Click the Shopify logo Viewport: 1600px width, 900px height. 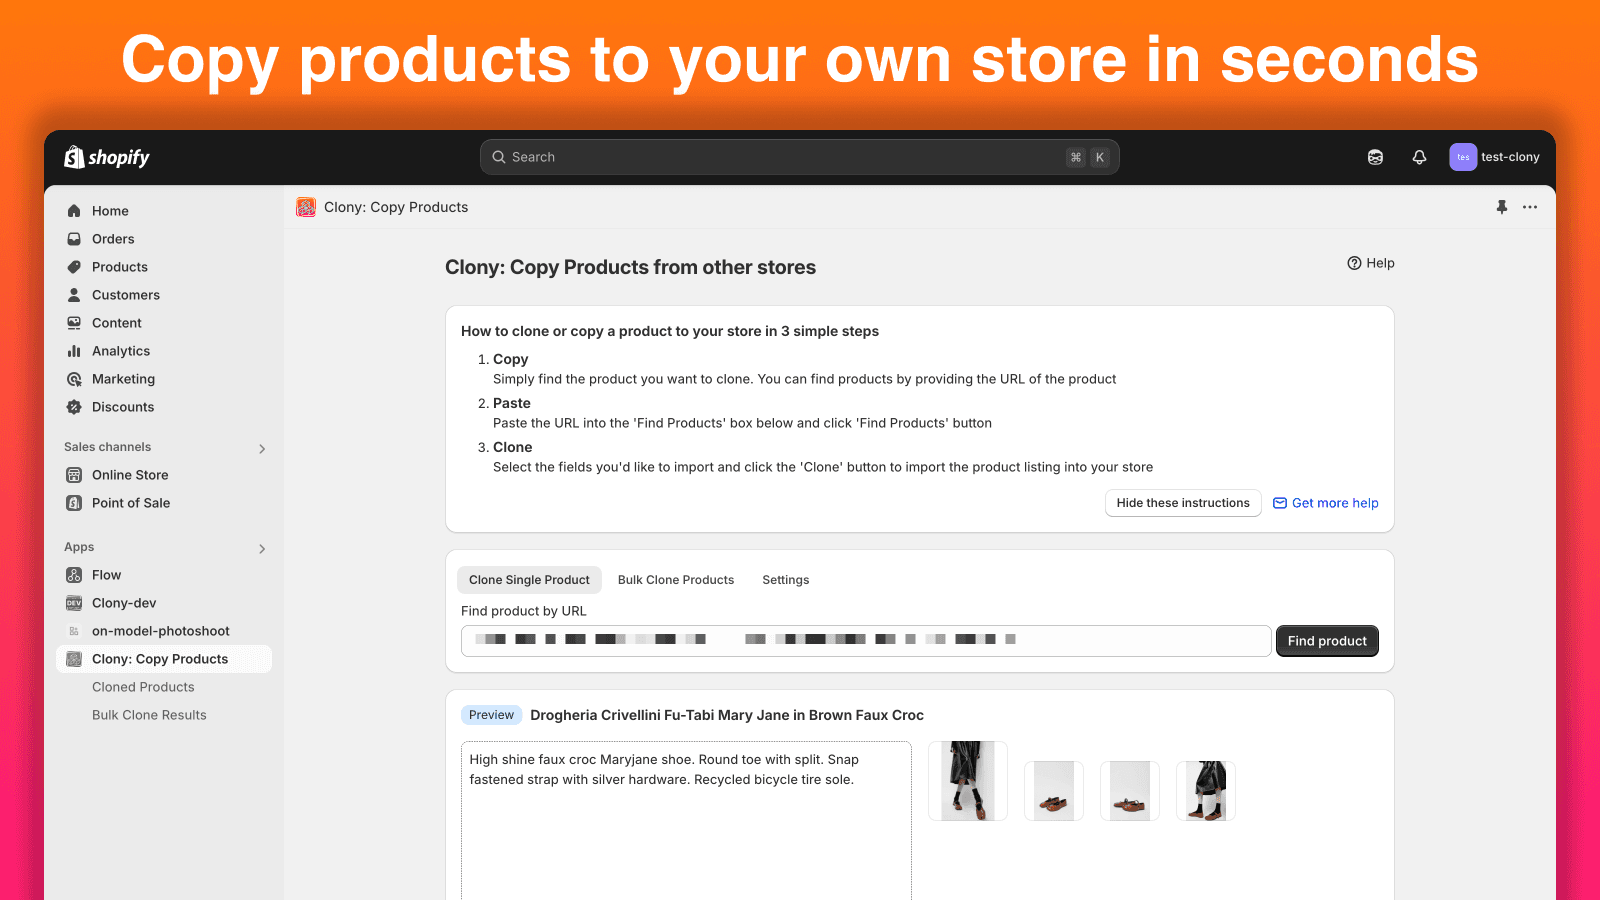(105, 157)
